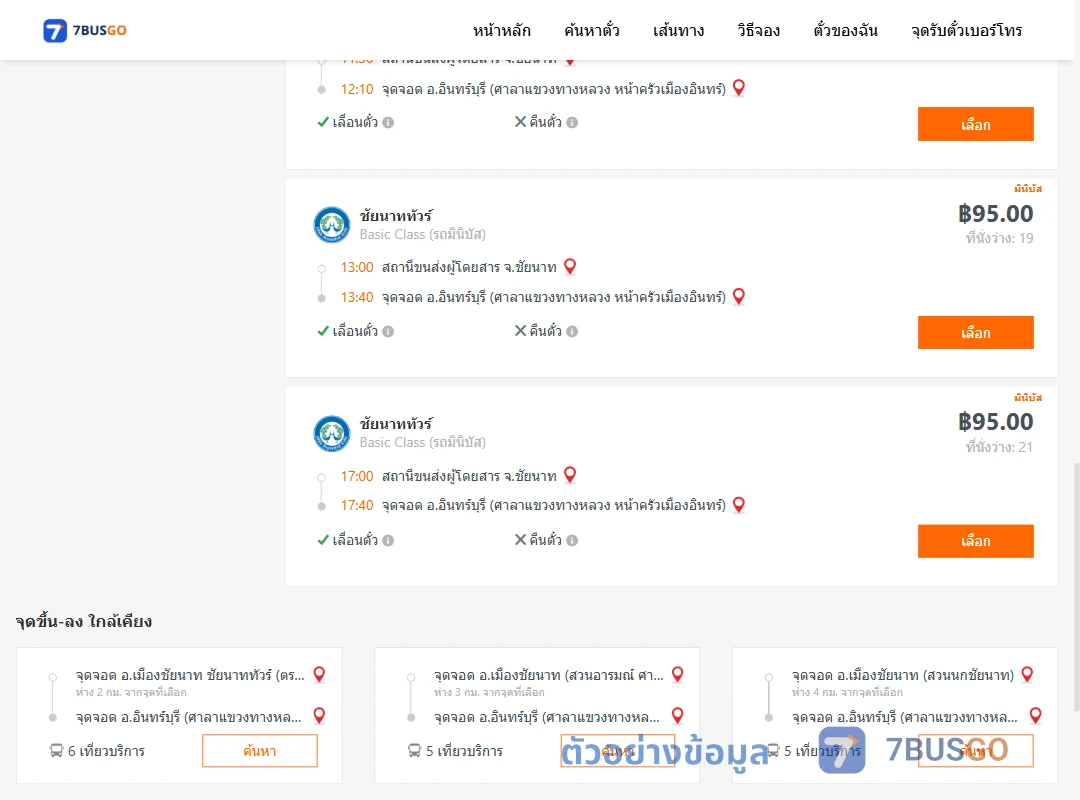Screen dimensions: 1080x800
Task: Click info icon beside คืนตั๋ว in 12:10 trip
Action: (x=572, y=123)
